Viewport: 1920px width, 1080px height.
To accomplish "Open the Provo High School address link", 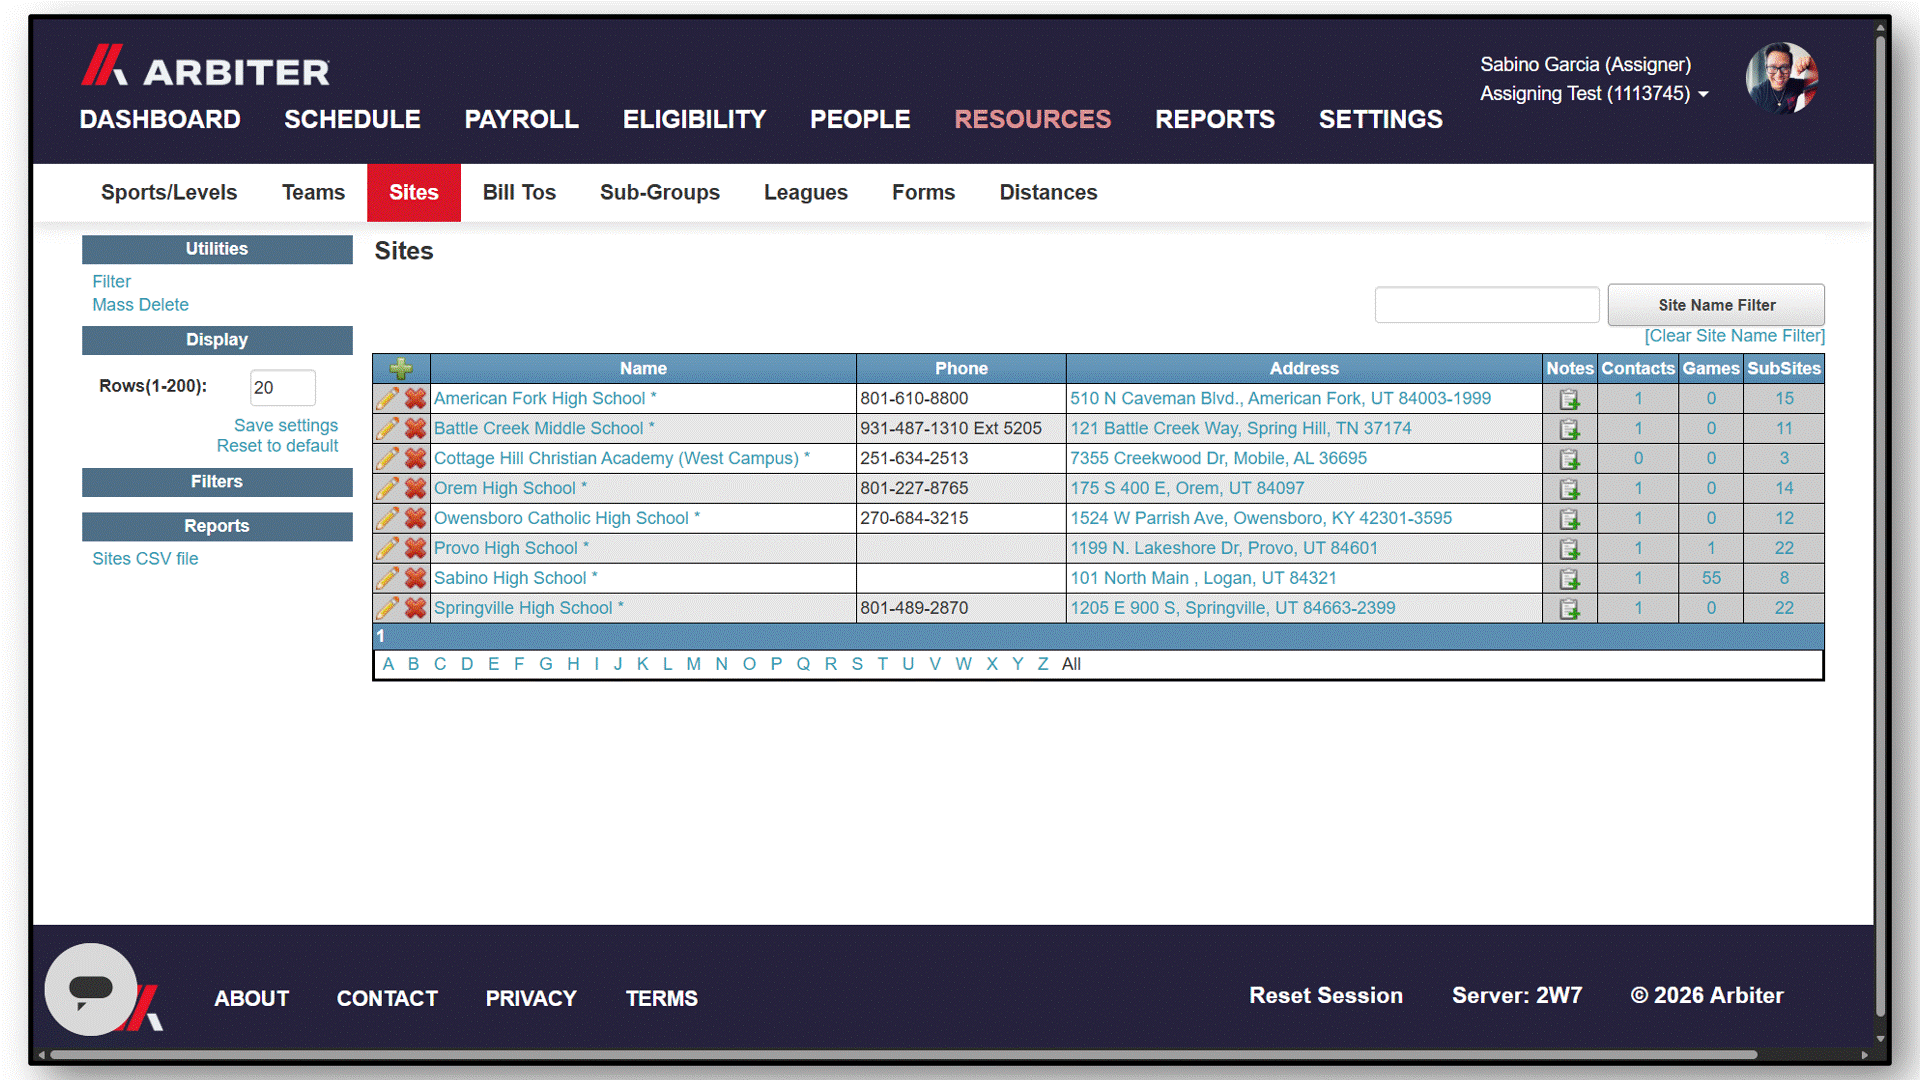I will [x=1224, y=548].
